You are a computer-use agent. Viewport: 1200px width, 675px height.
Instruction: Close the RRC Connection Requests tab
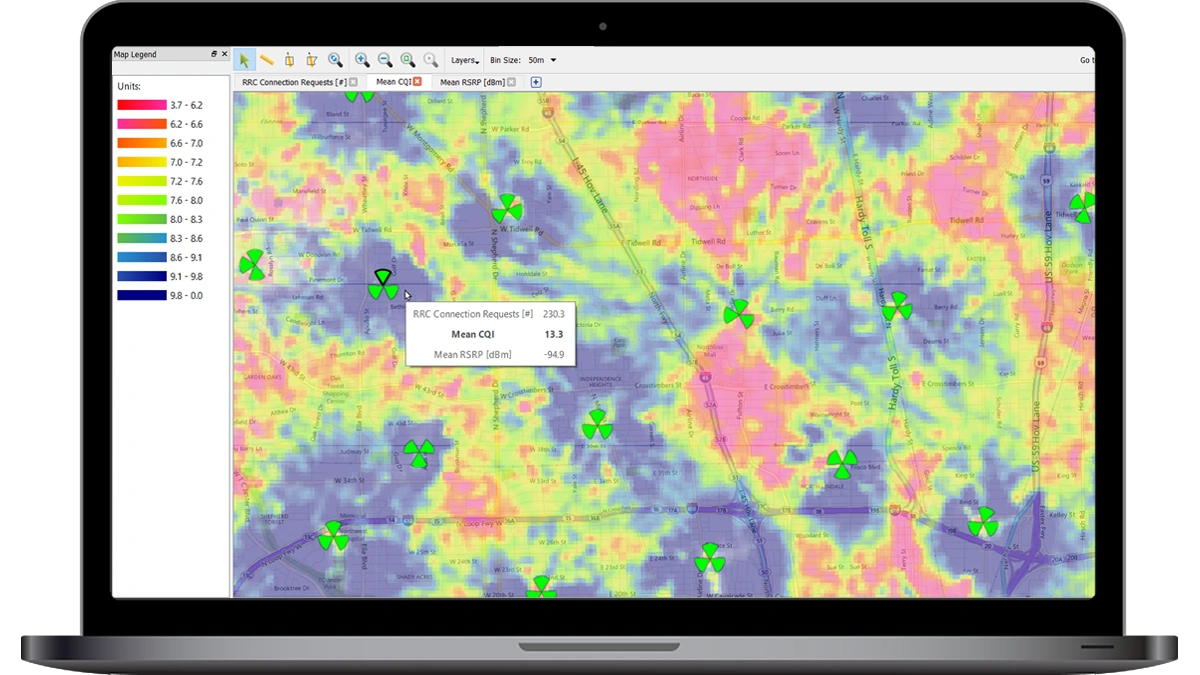click(353, 82)
